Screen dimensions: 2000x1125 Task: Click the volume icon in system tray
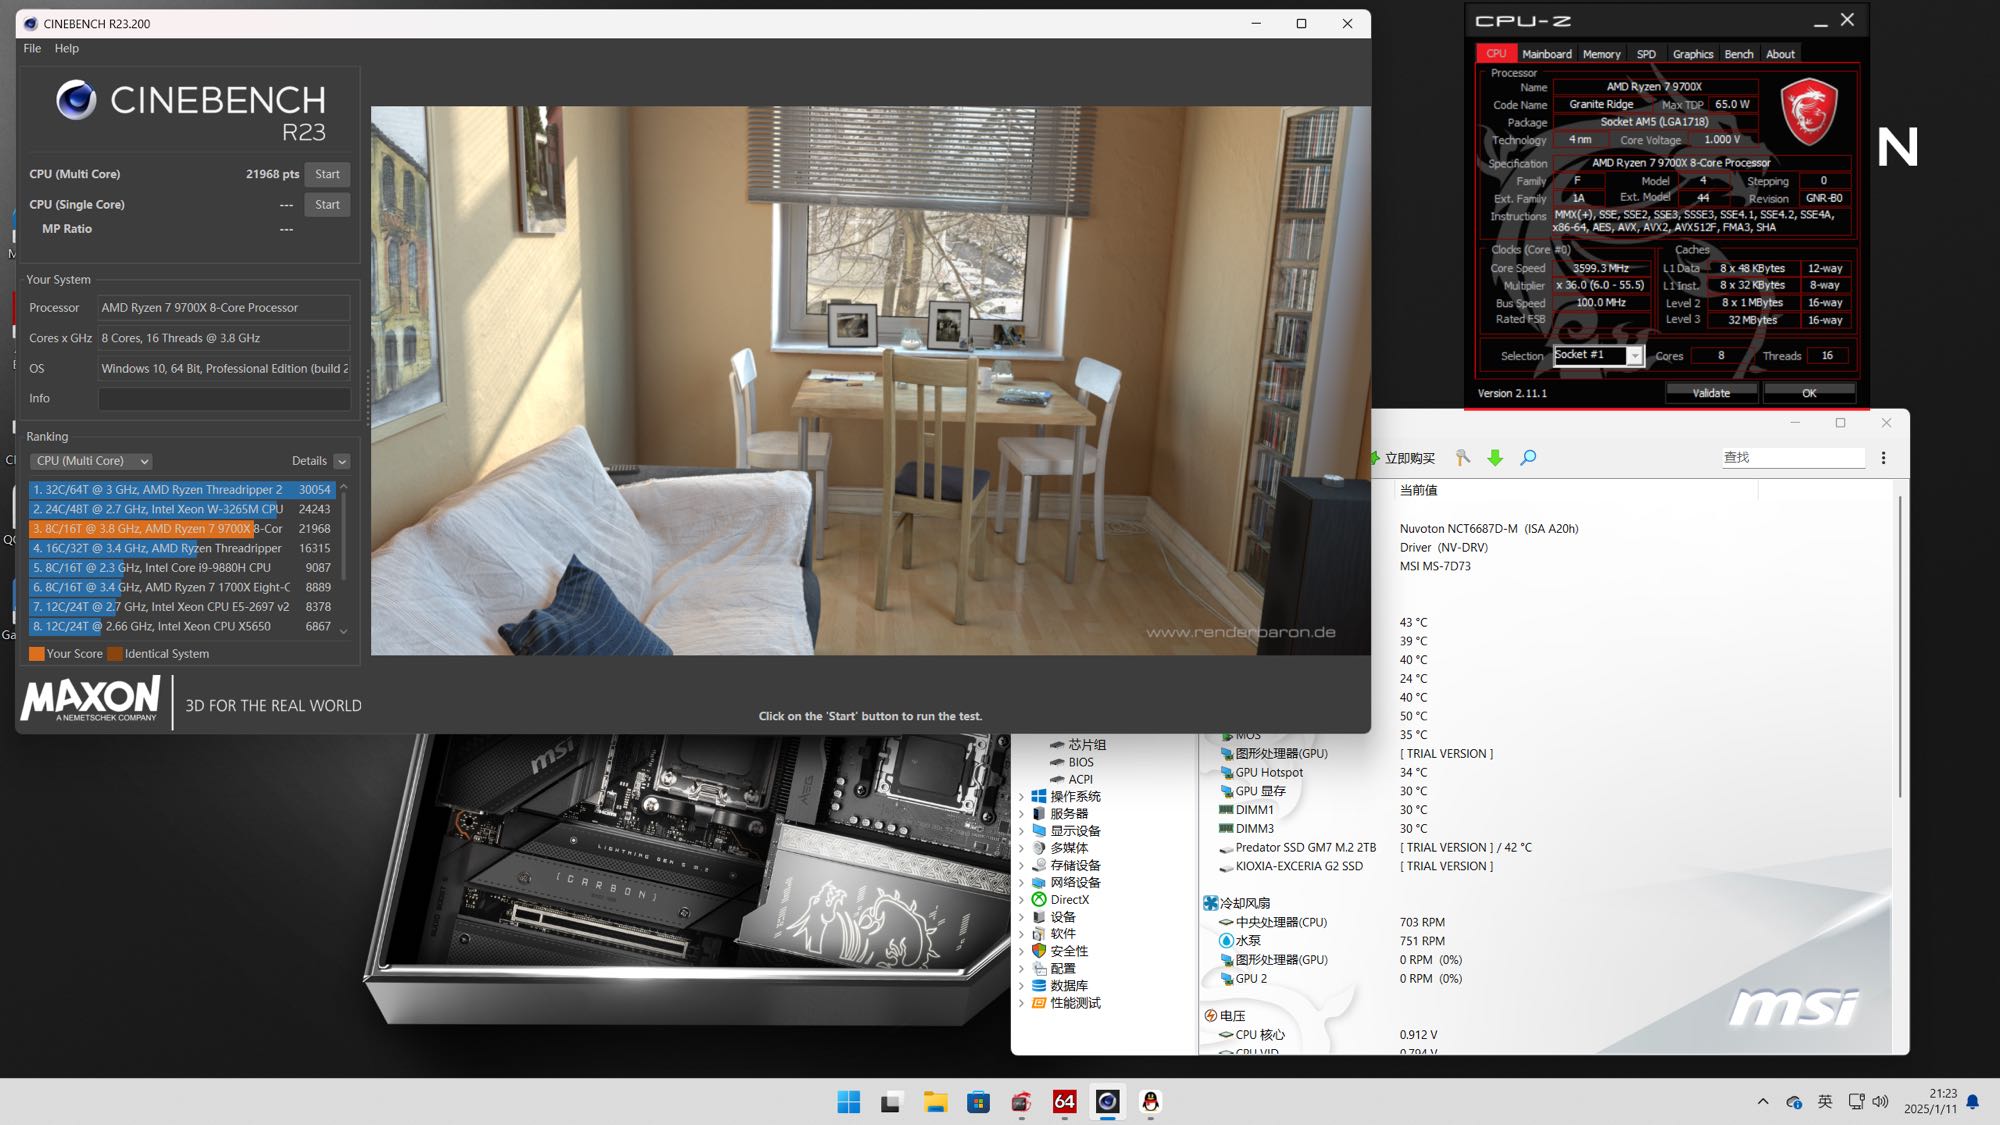1880,1102
